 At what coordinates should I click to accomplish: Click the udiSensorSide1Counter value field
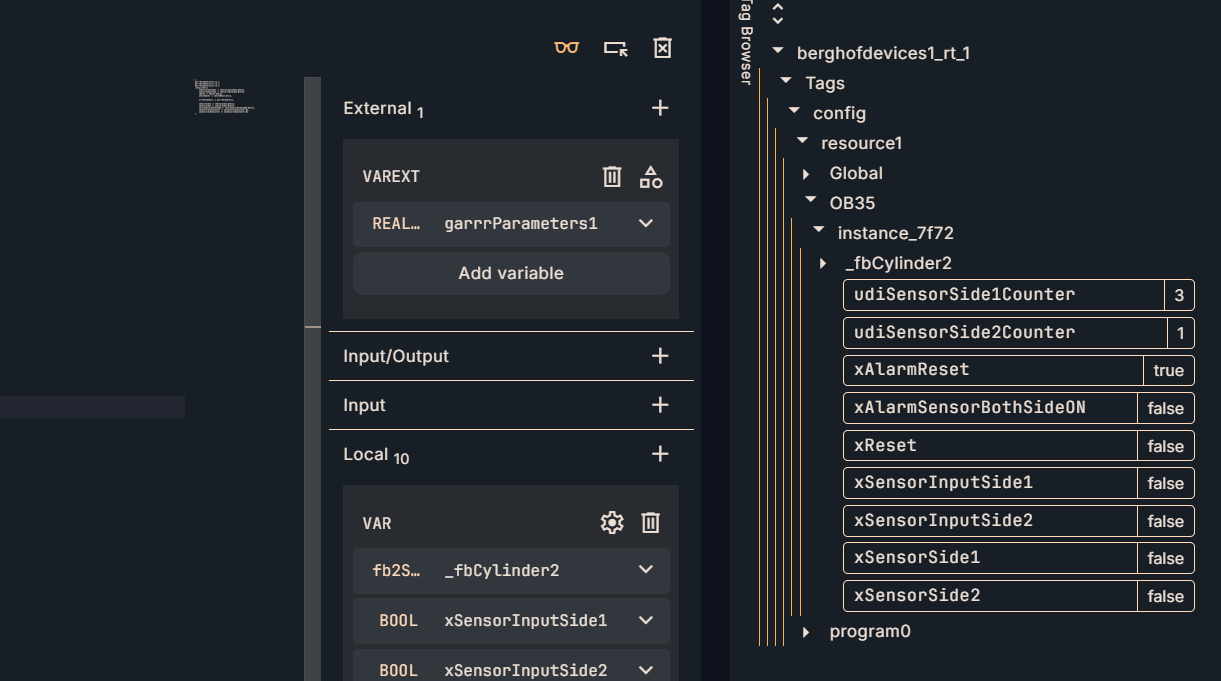pos(1179,295)
